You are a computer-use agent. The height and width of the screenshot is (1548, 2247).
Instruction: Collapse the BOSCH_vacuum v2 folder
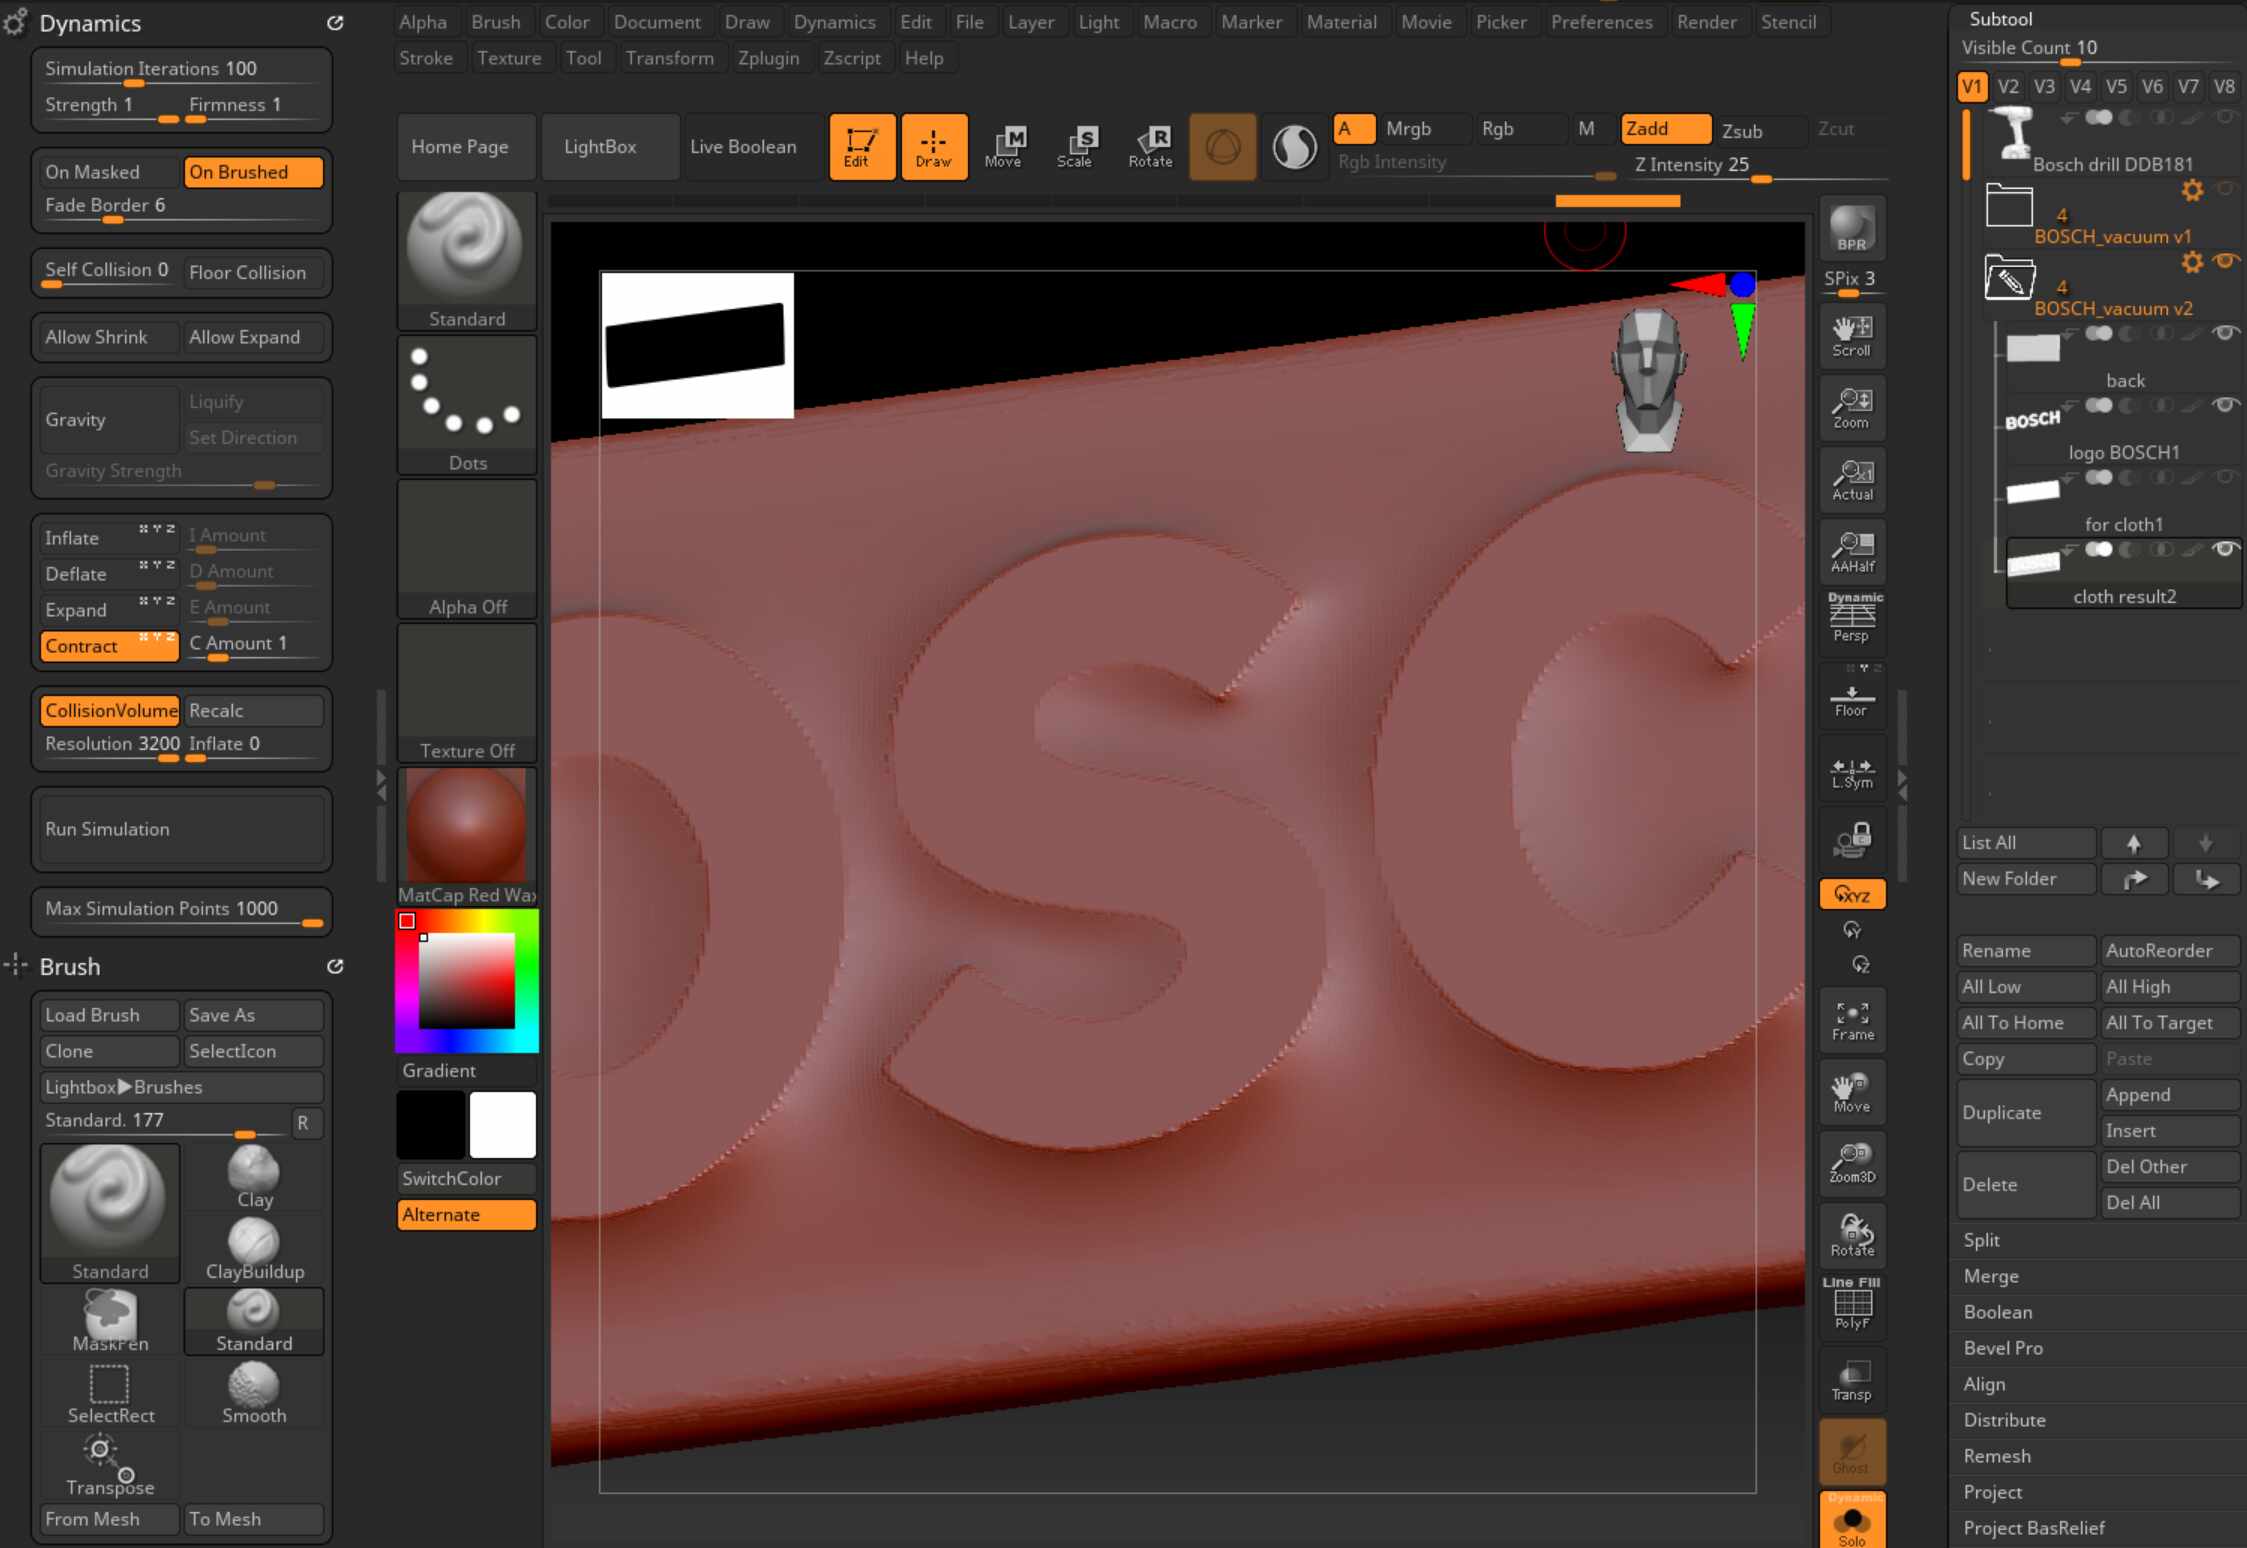point(2009,278)
